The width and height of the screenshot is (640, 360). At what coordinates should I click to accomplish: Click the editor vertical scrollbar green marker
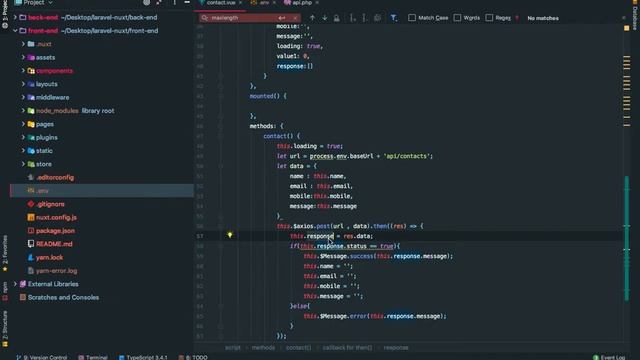tap(627, 238)
